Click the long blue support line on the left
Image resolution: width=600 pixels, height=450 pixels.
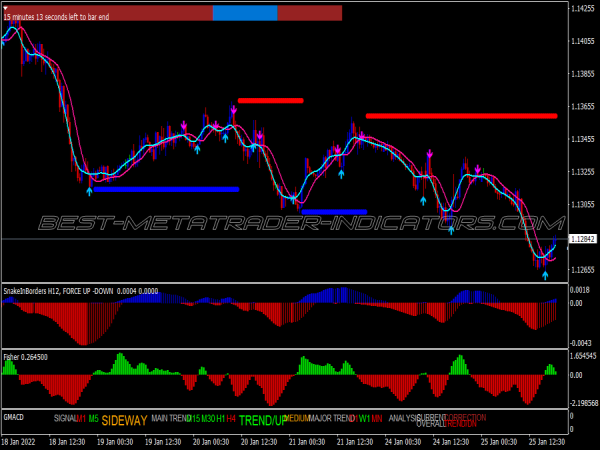click(166, 188)
